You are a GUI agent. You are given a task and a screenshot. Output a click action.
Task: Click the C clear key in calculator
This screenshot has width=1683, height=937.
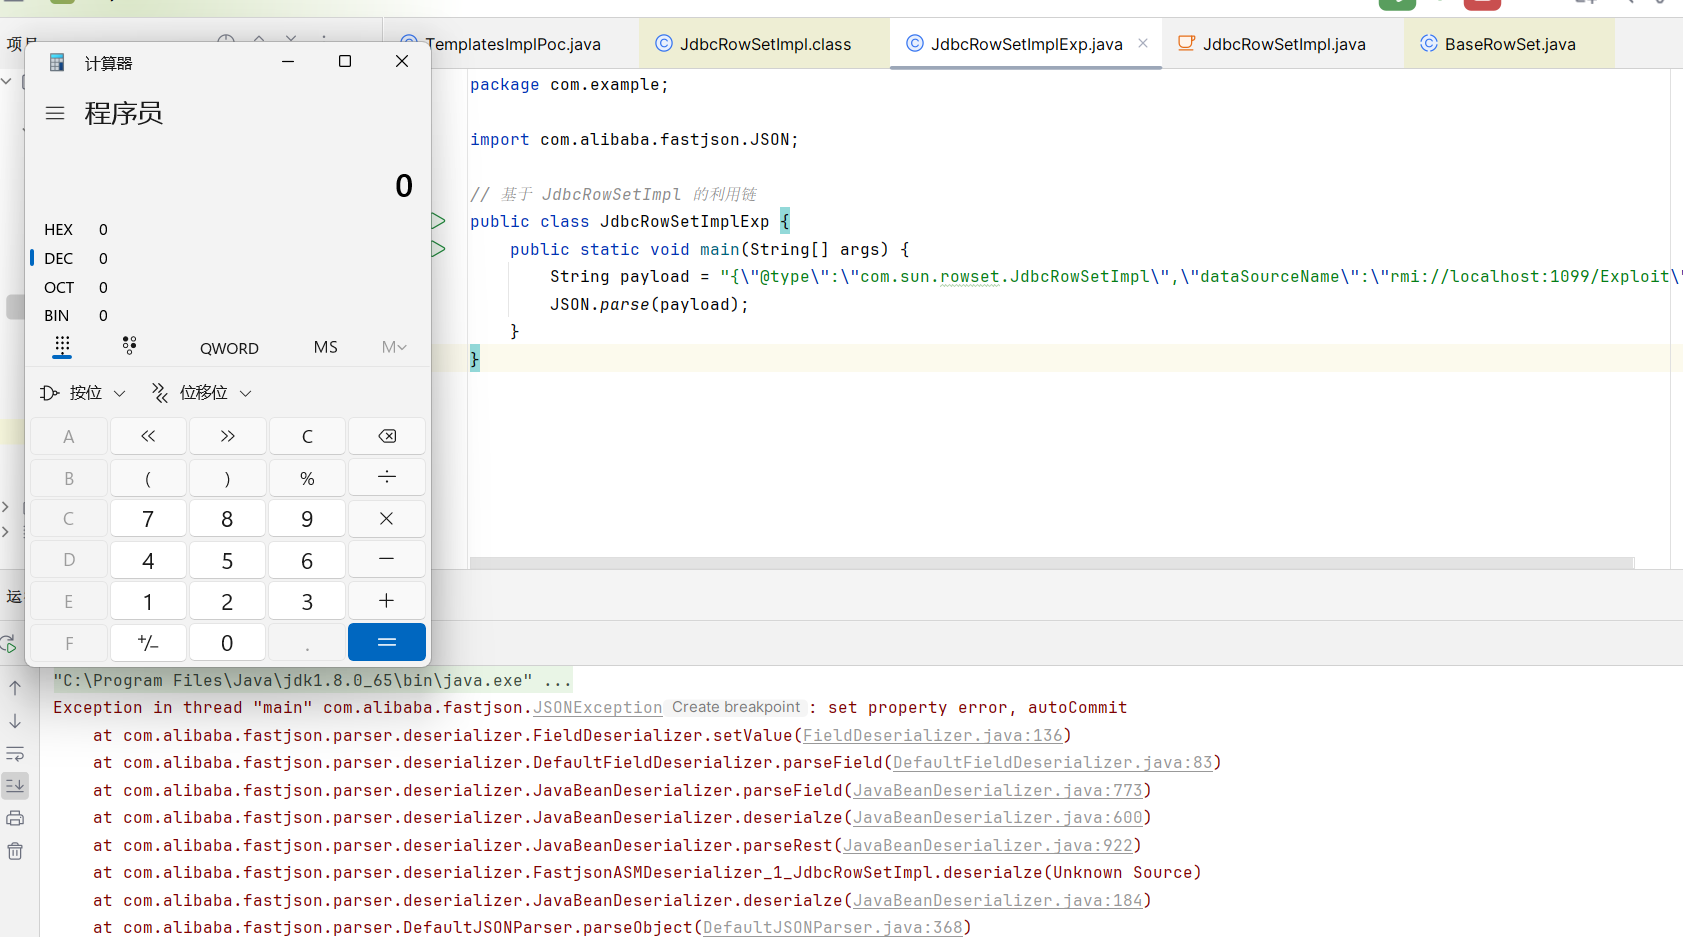tap(307, 436)
